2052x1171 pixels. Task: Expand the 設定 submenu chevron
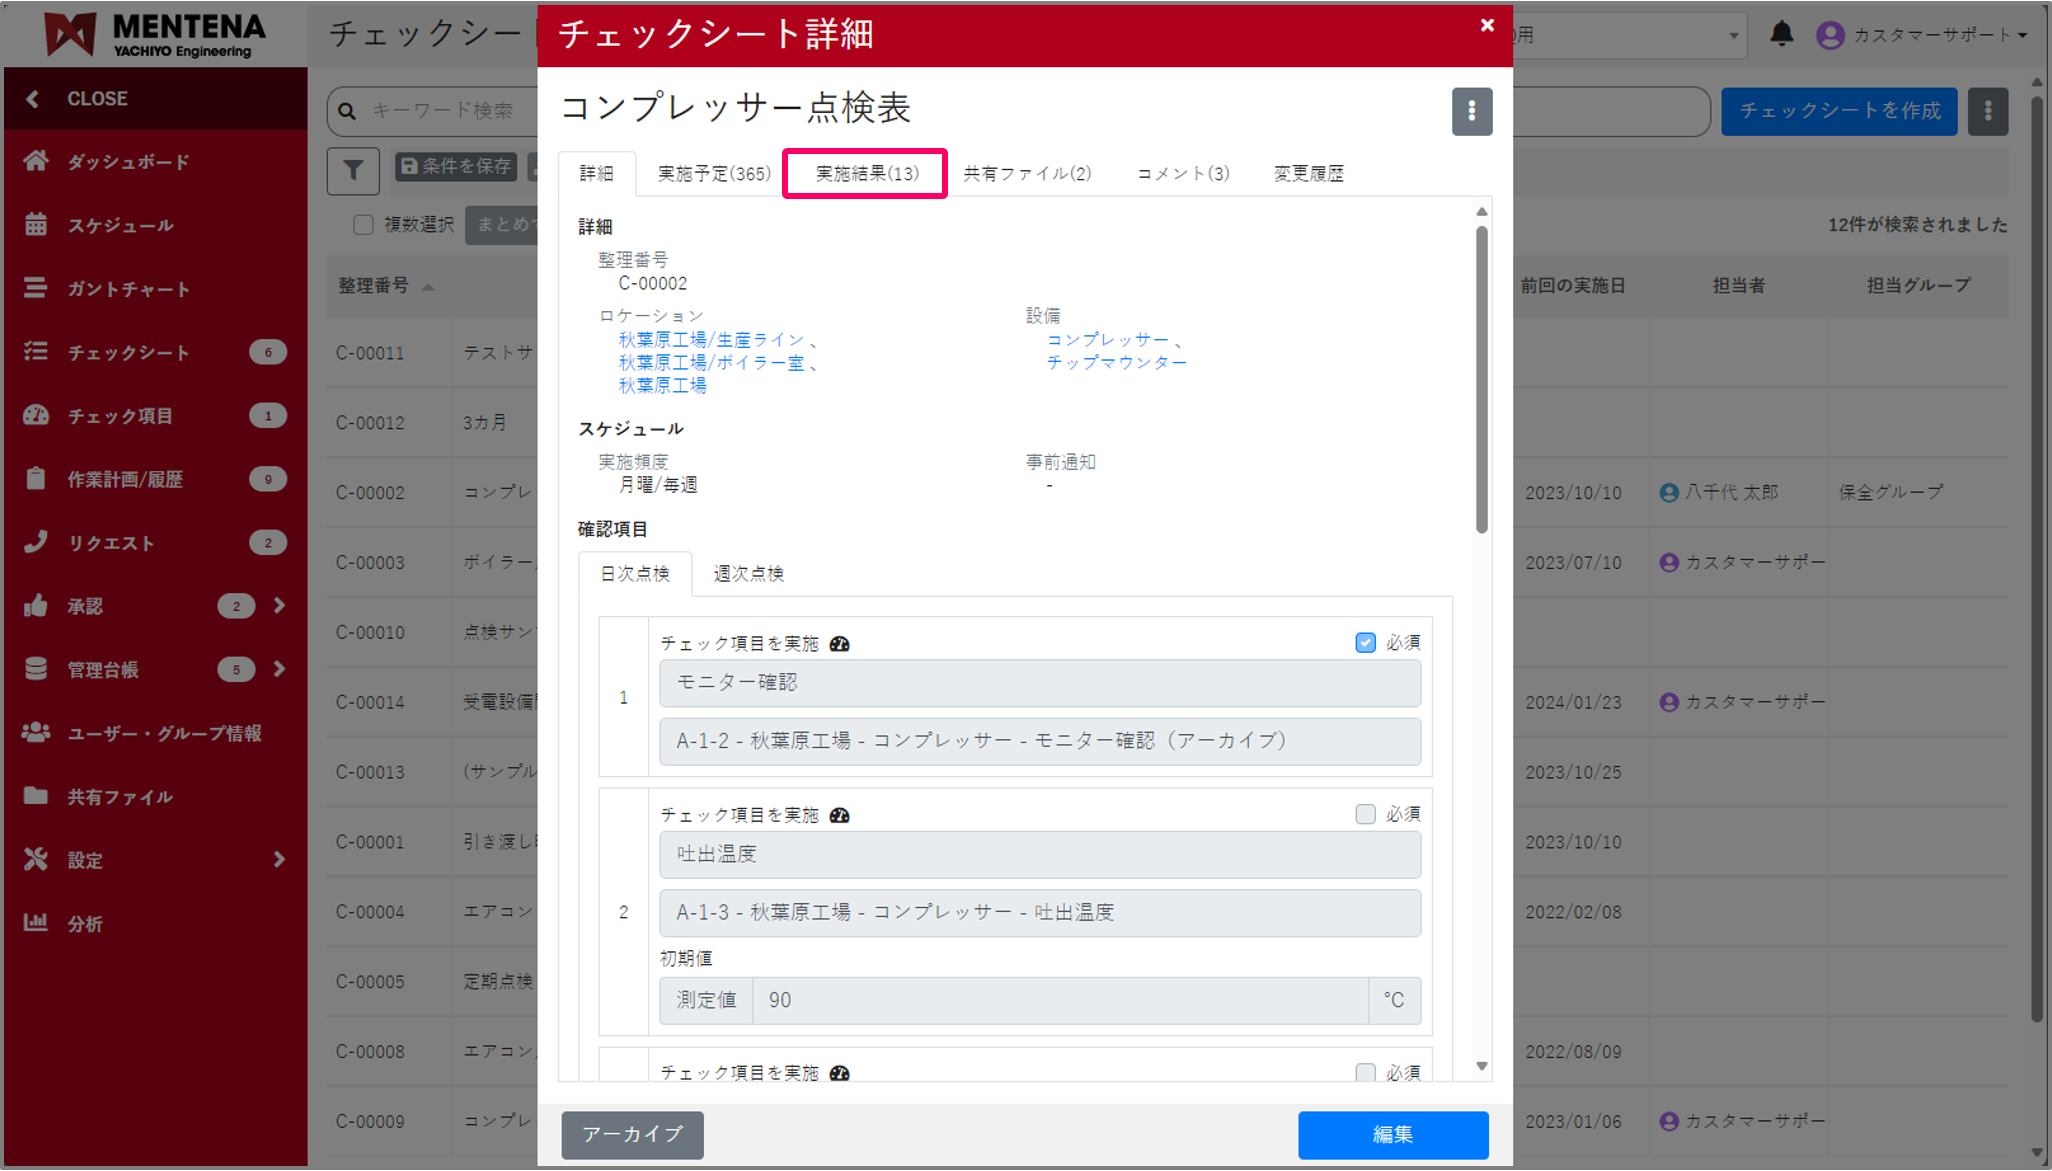tap(280, 859)
